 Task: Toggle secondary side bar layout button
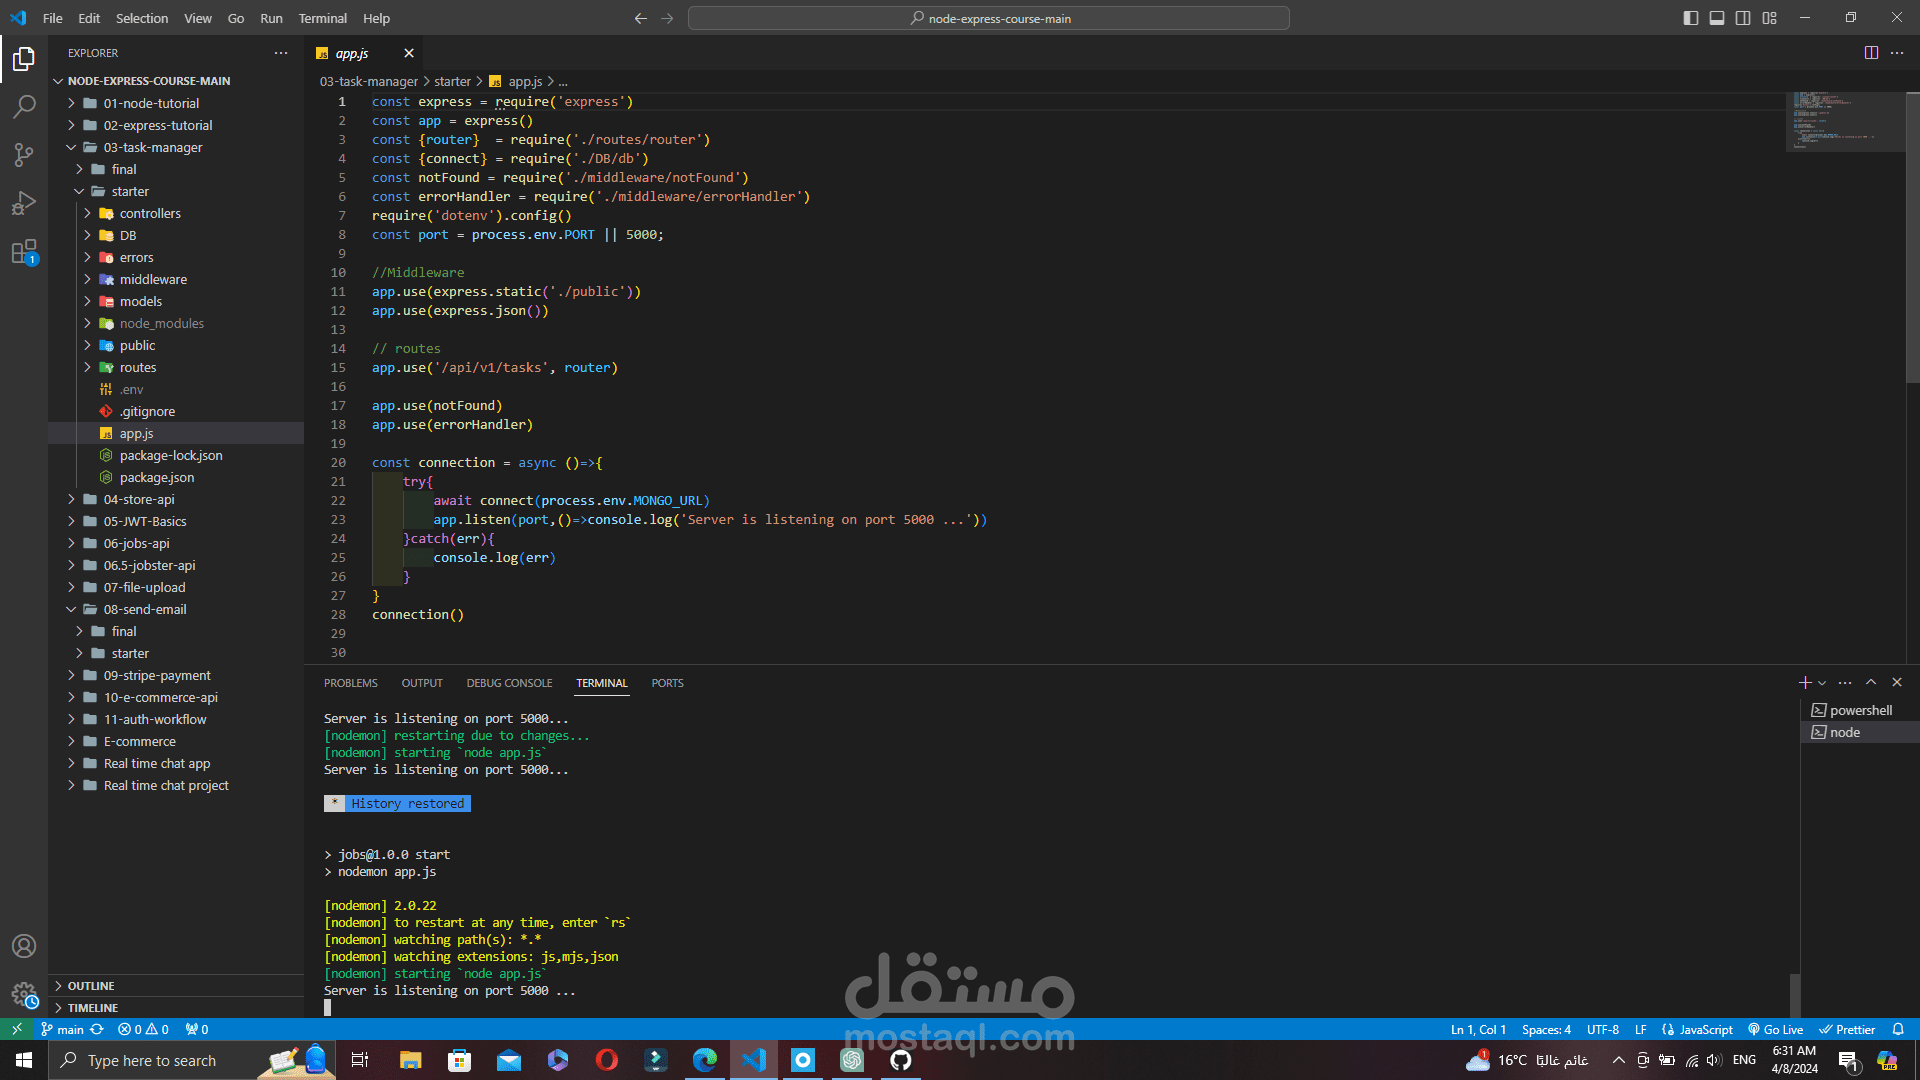pyautogui.click(x=1743, y=18)
